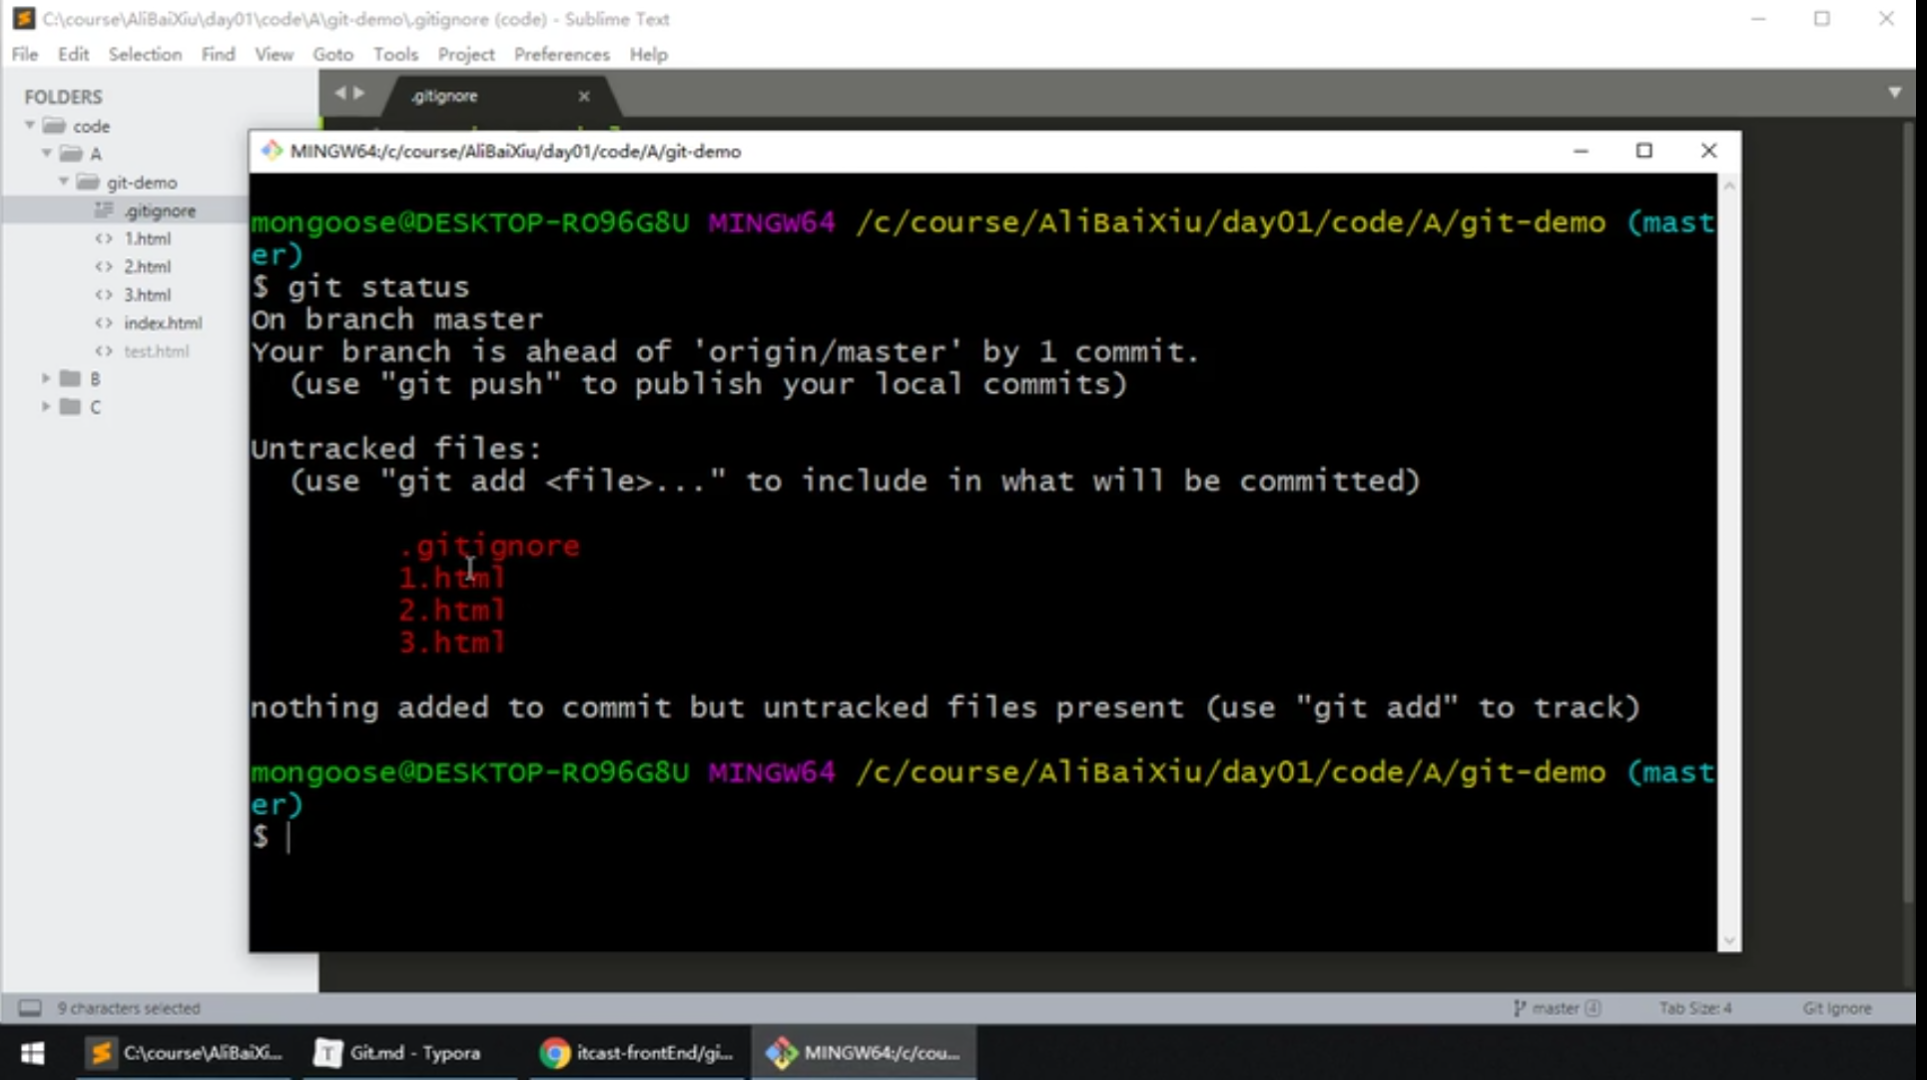Open the Goto menu

[x=333, y=54]
